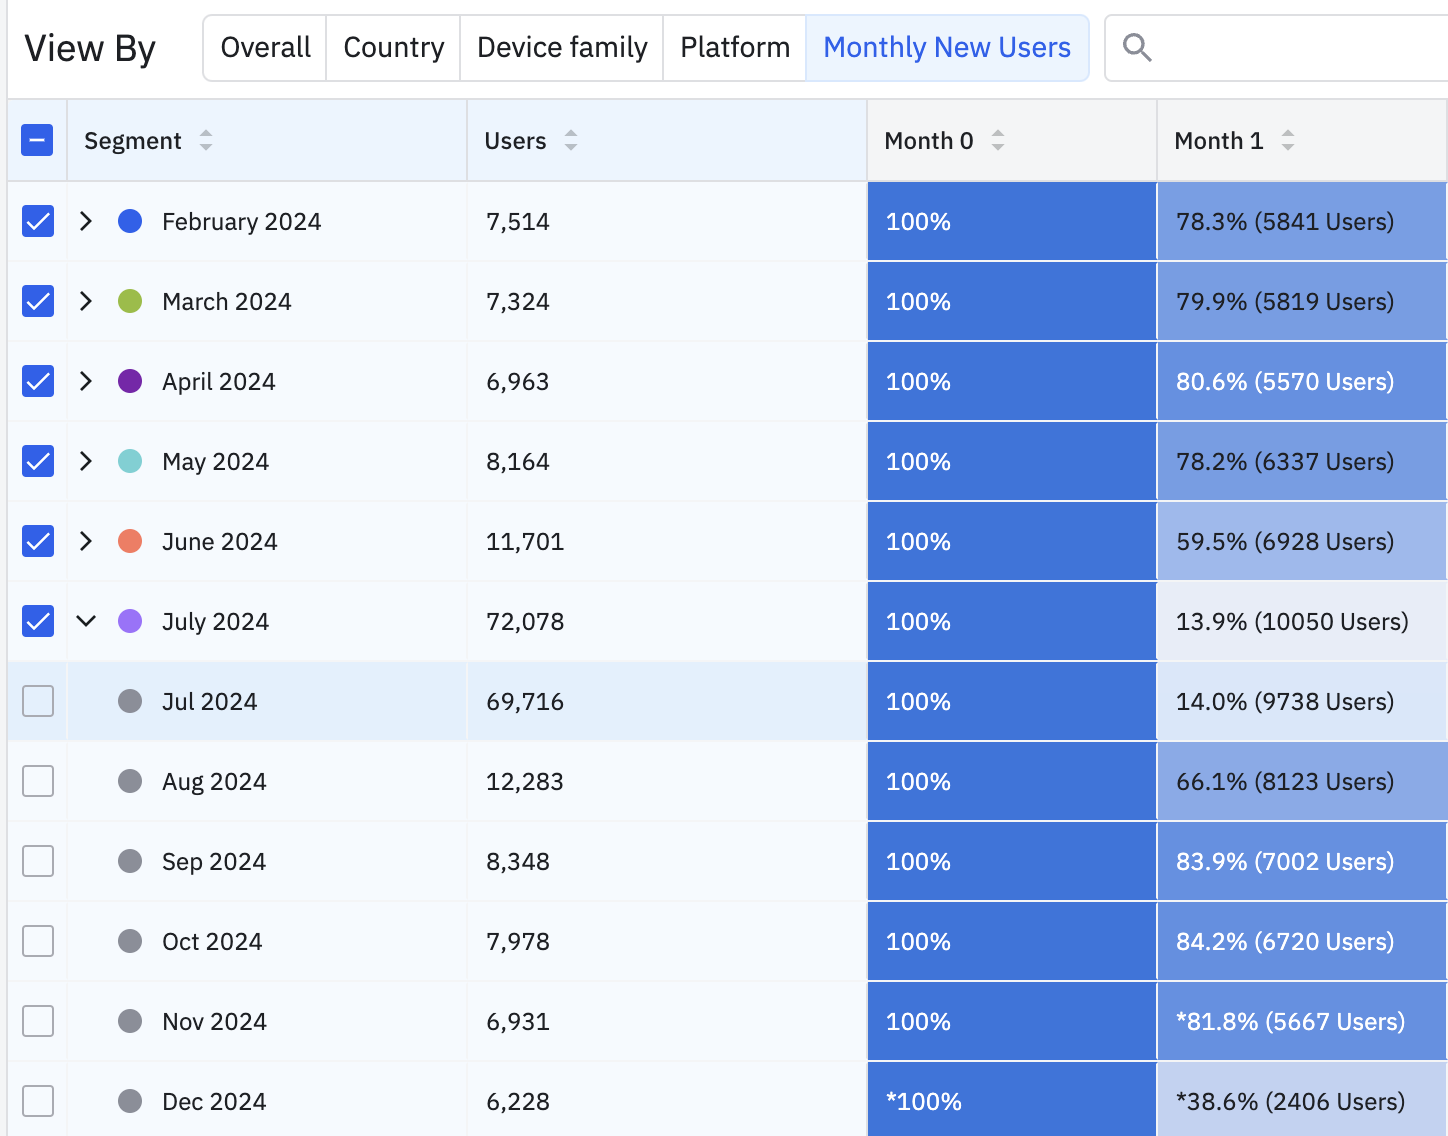
Task: Collapse the July 2024 segment
Action: click(86, 621)
